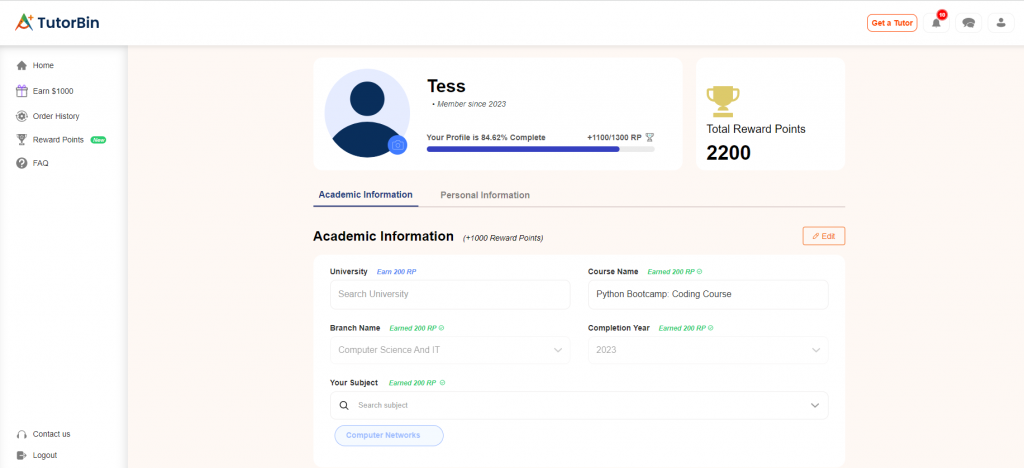Click the profile completion progress bar
The image size is (1024, 468).
[540, 149]
